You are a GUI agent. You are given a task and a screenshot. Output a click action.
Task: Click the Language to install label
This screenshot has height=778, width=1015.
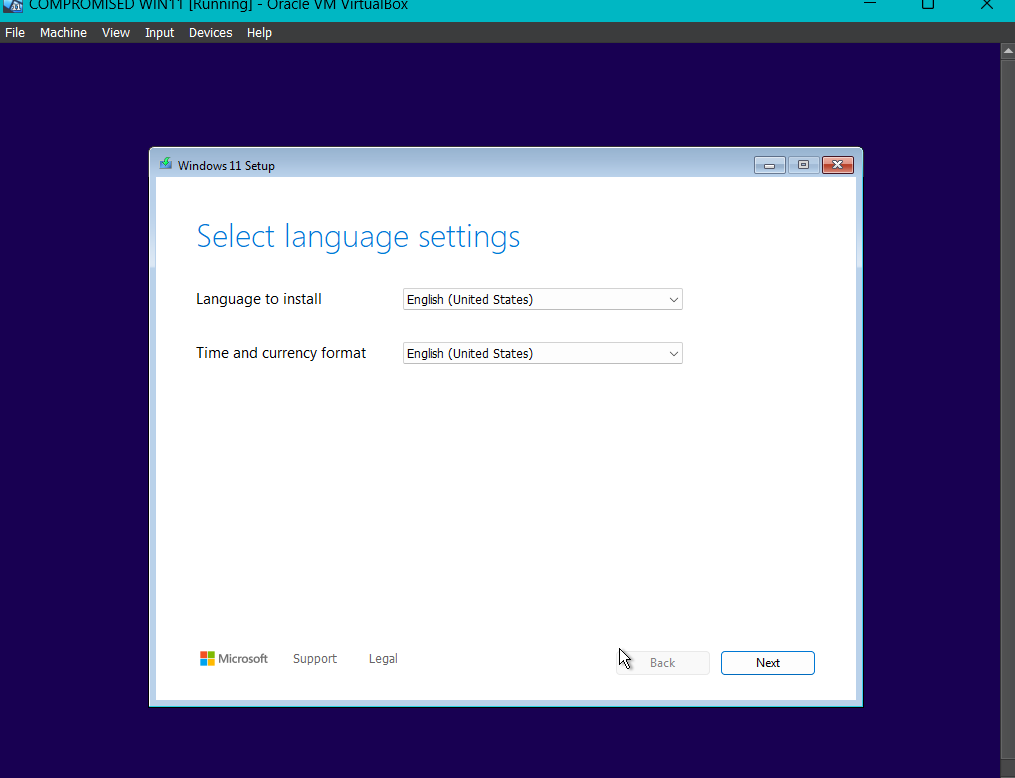click(259, 299)
